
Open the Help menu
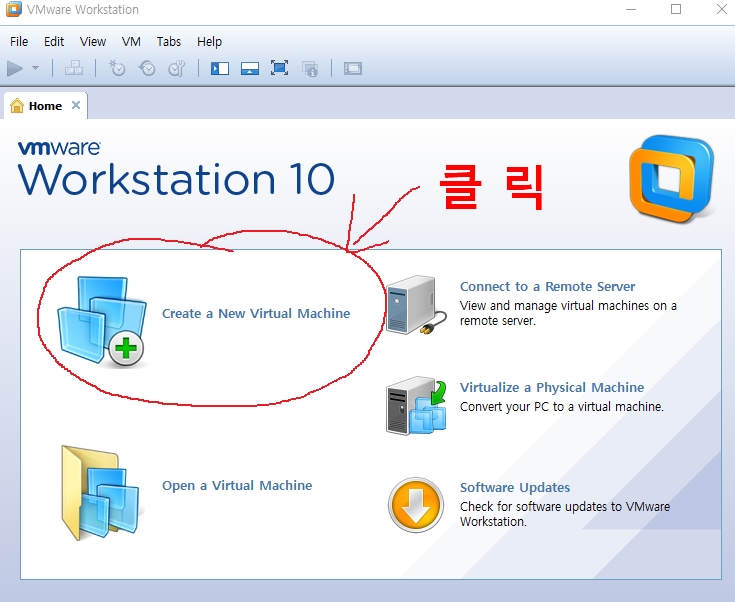click(x=209, y=42)
